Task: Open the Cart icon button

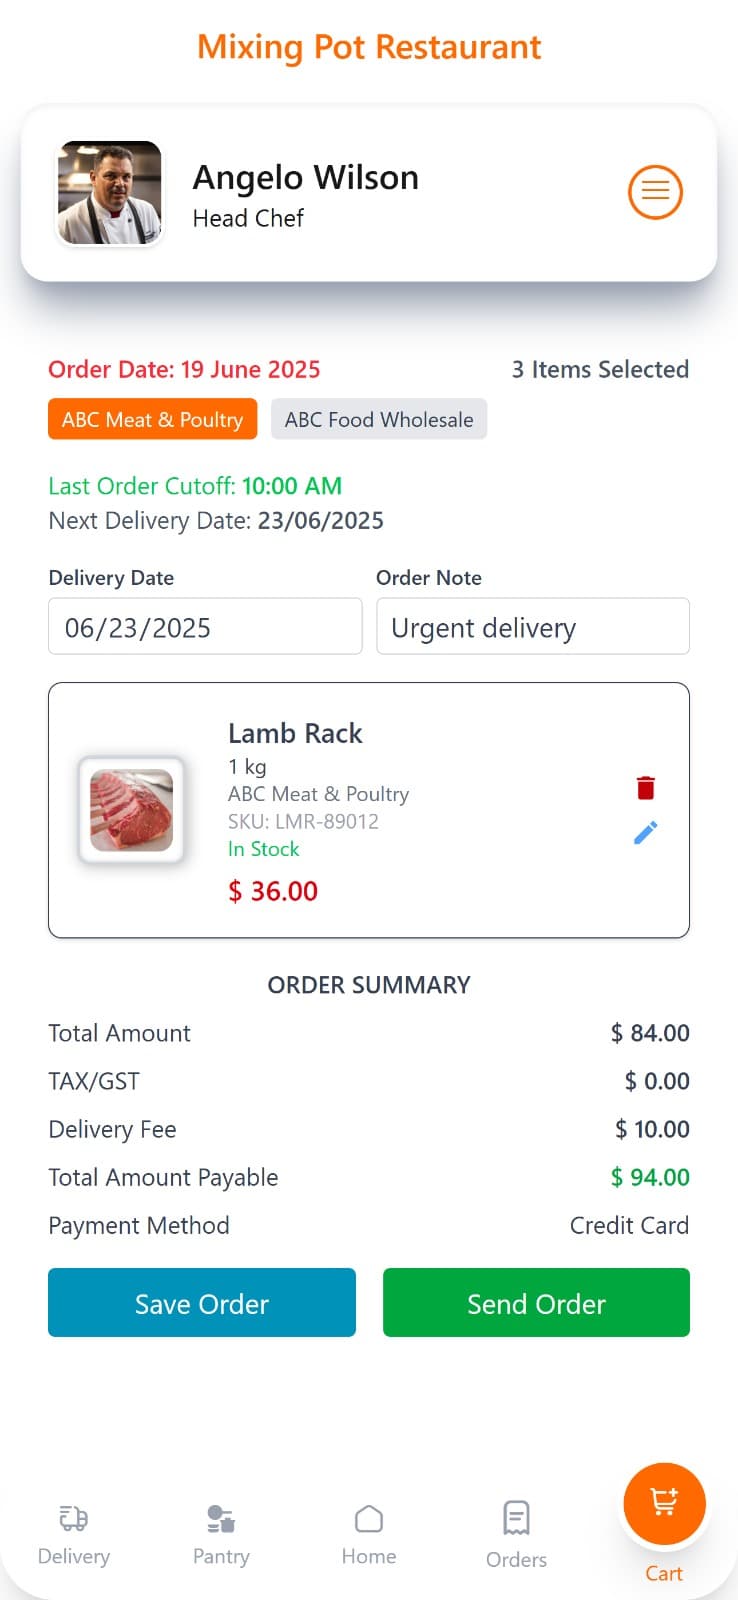Action: click(x=664, y=1503)
